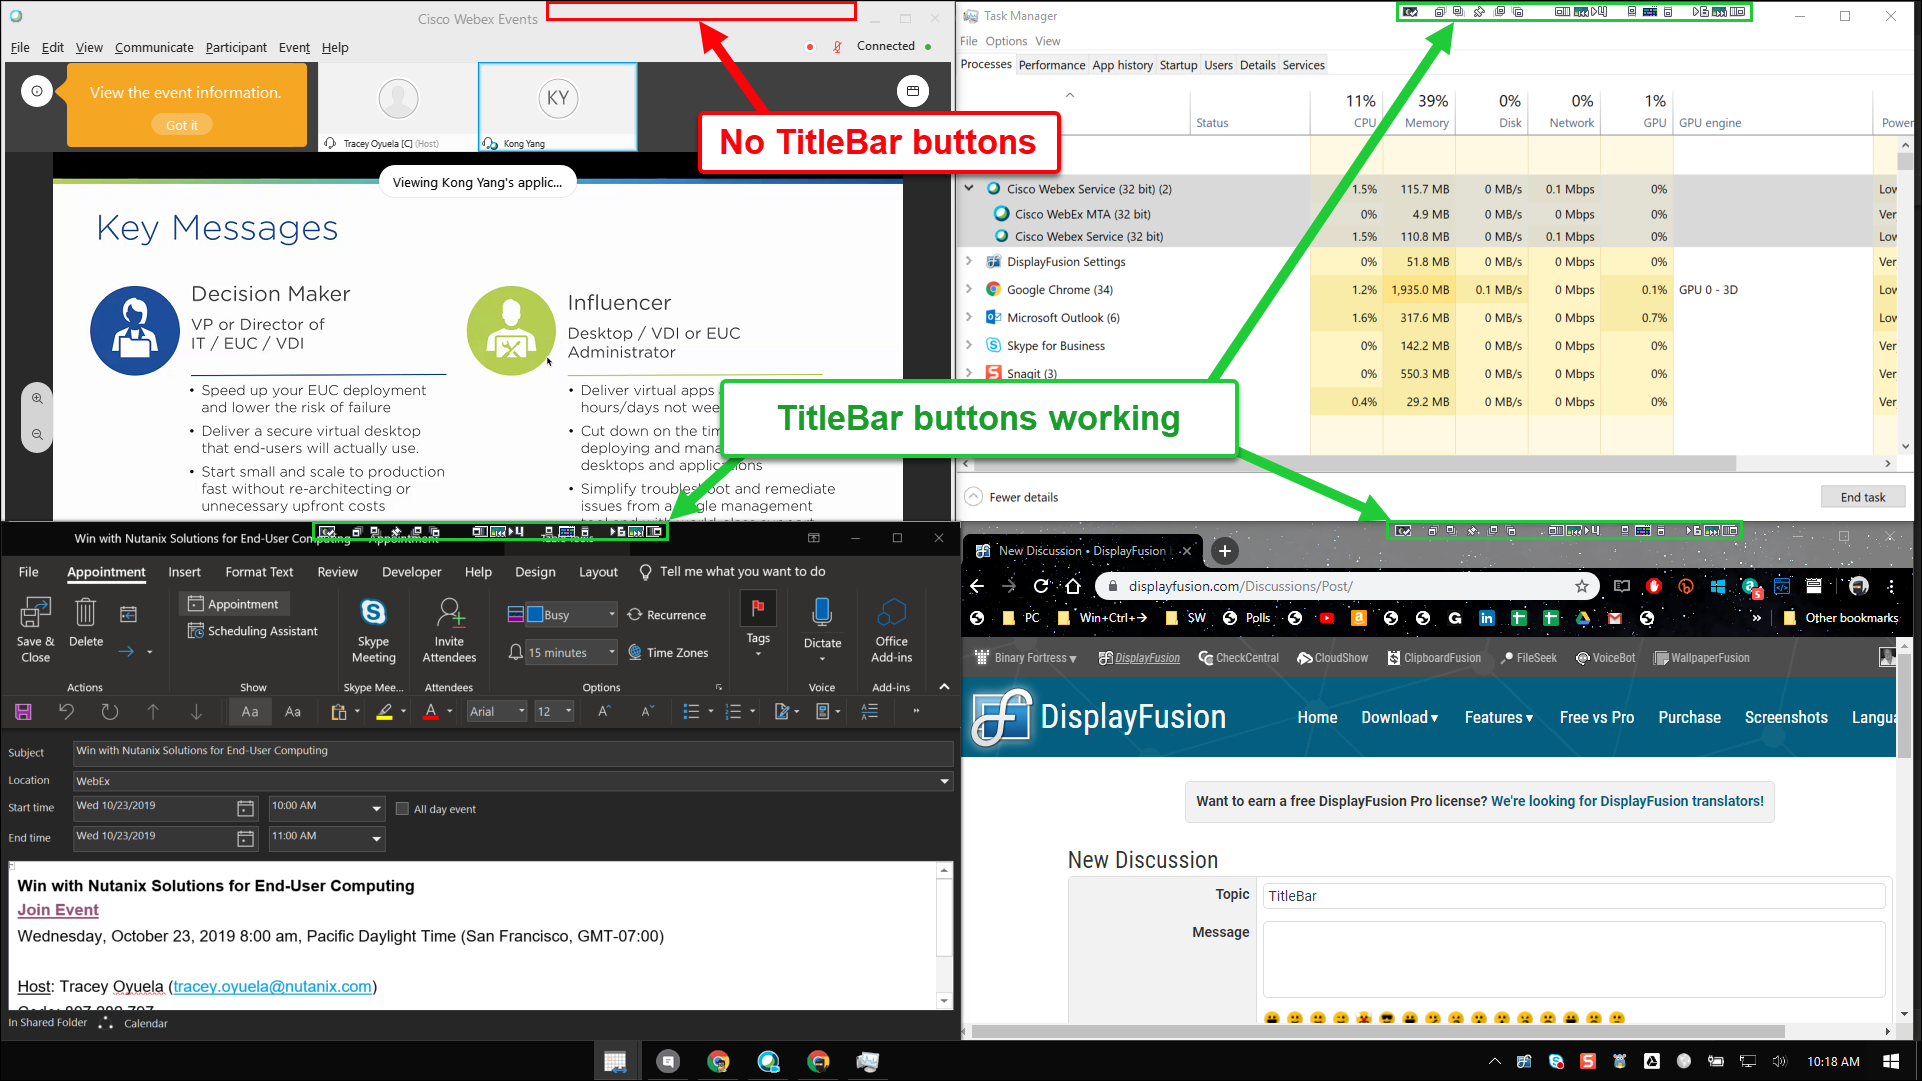Open the 15 minutes reminder dropdown
This screenshot has height=1081, width=1922.
pos(611,652)
